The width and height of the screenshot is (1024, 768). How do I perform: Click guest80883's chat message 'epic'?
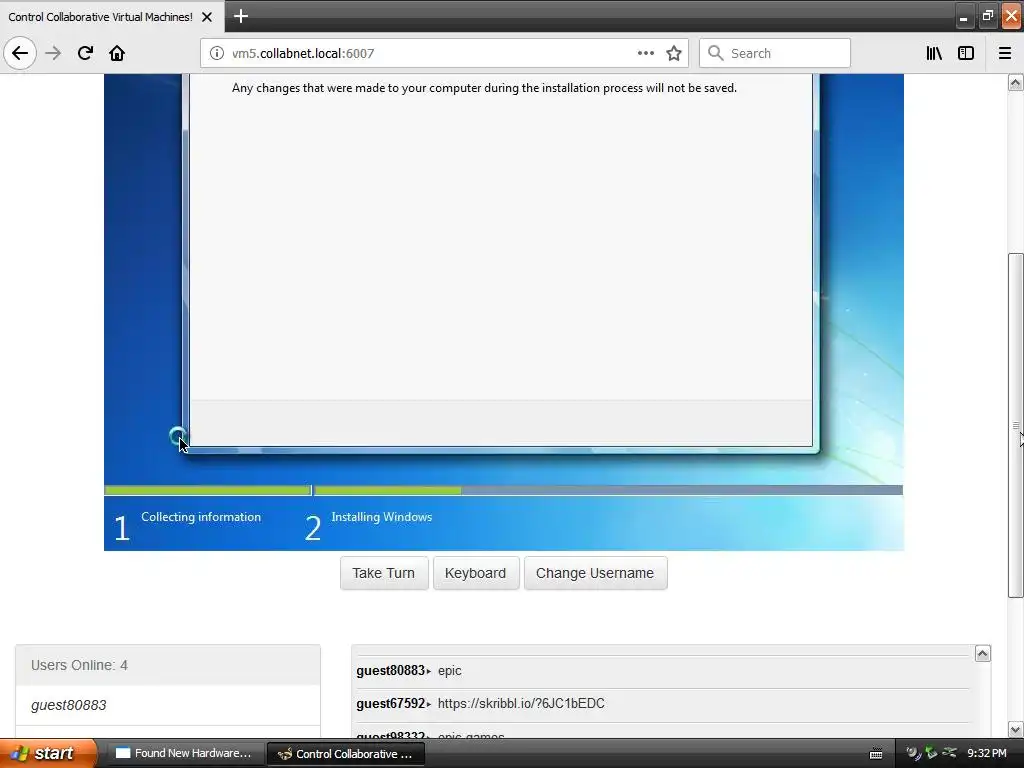pos(449,671)
